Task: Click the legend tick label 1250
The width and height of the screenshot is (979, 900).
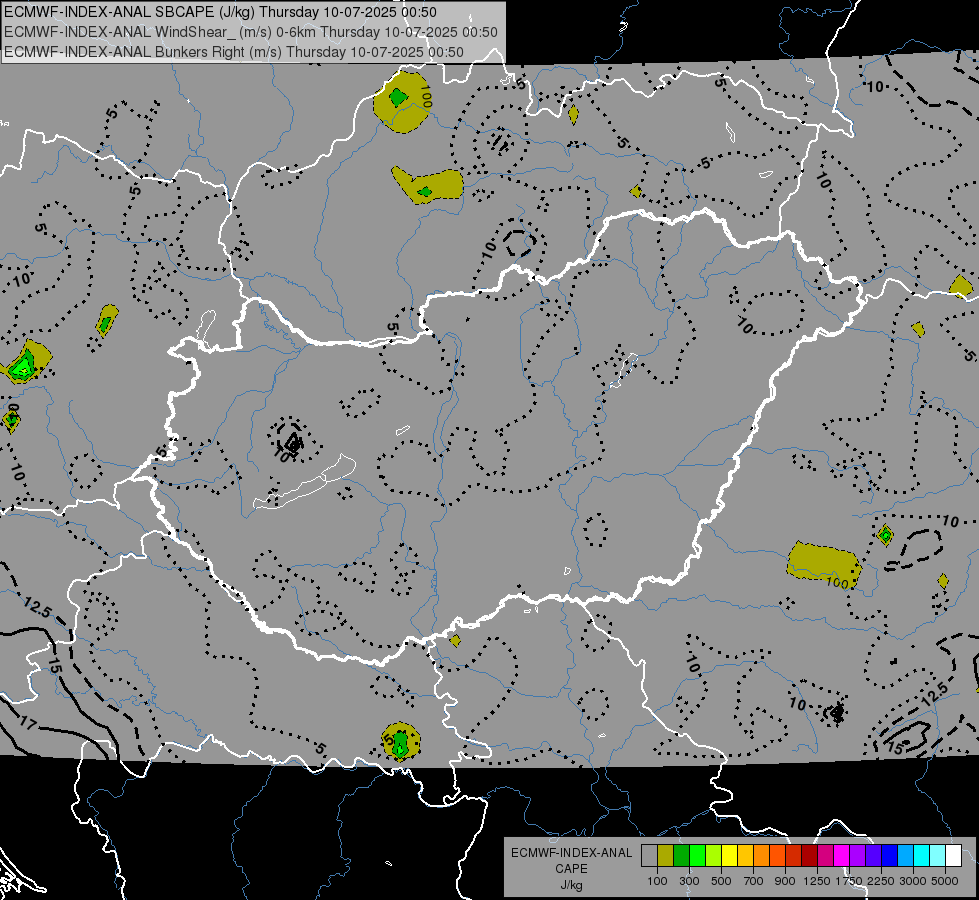Action: click(817, 881)
